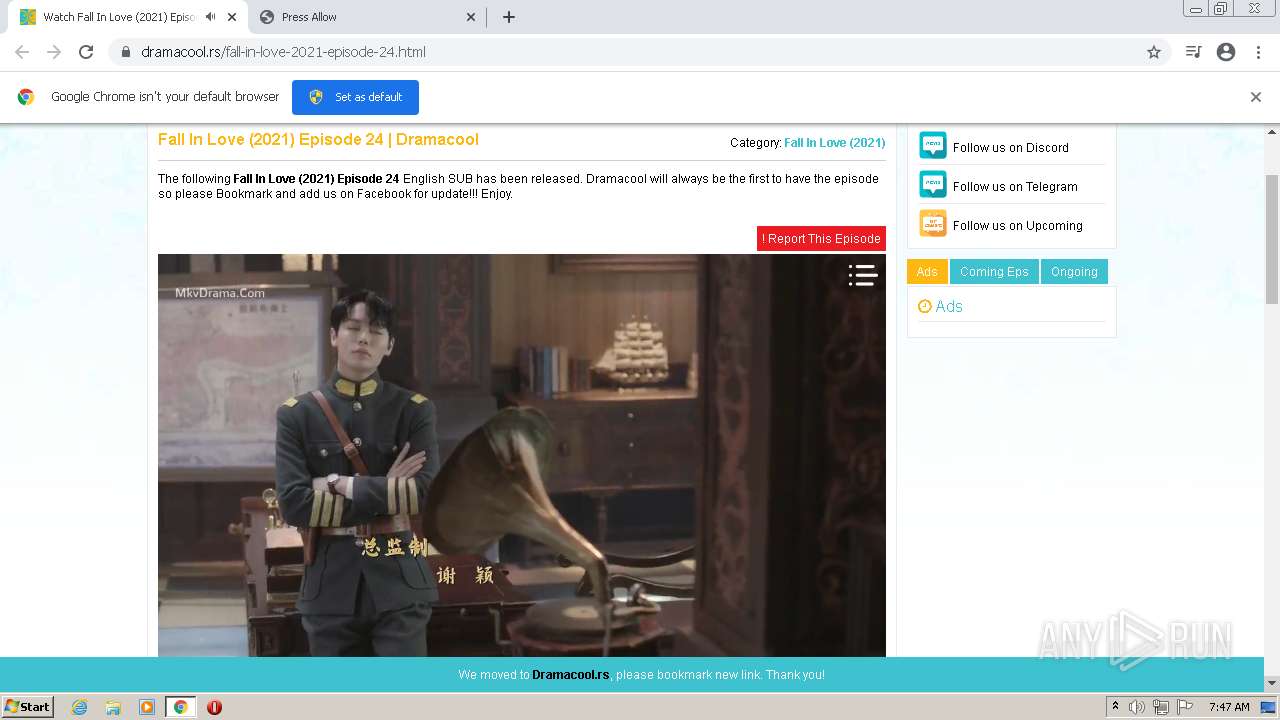
Task: Open Chrome profile avatar
Action: pos(1226,52)
